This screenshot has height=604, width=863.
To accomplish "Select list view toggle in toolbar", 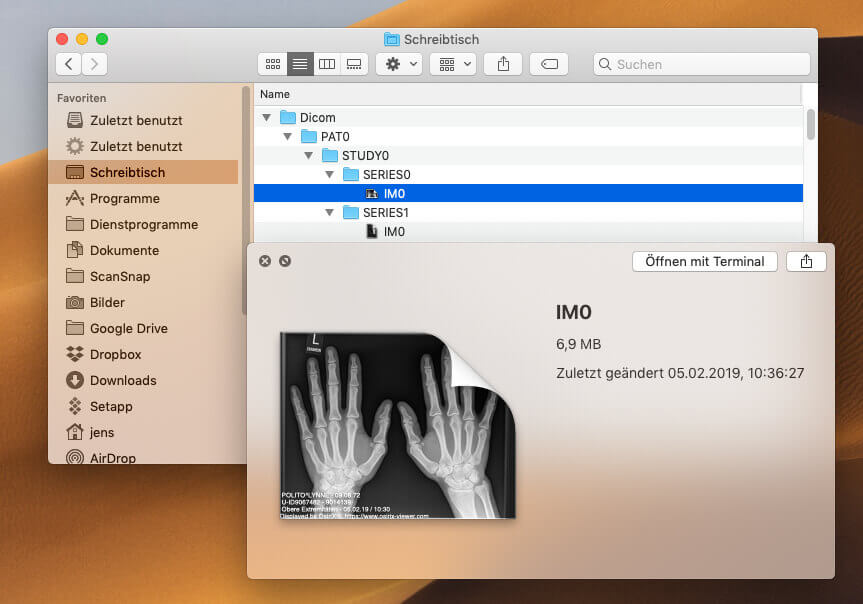I will click(300, 64).
